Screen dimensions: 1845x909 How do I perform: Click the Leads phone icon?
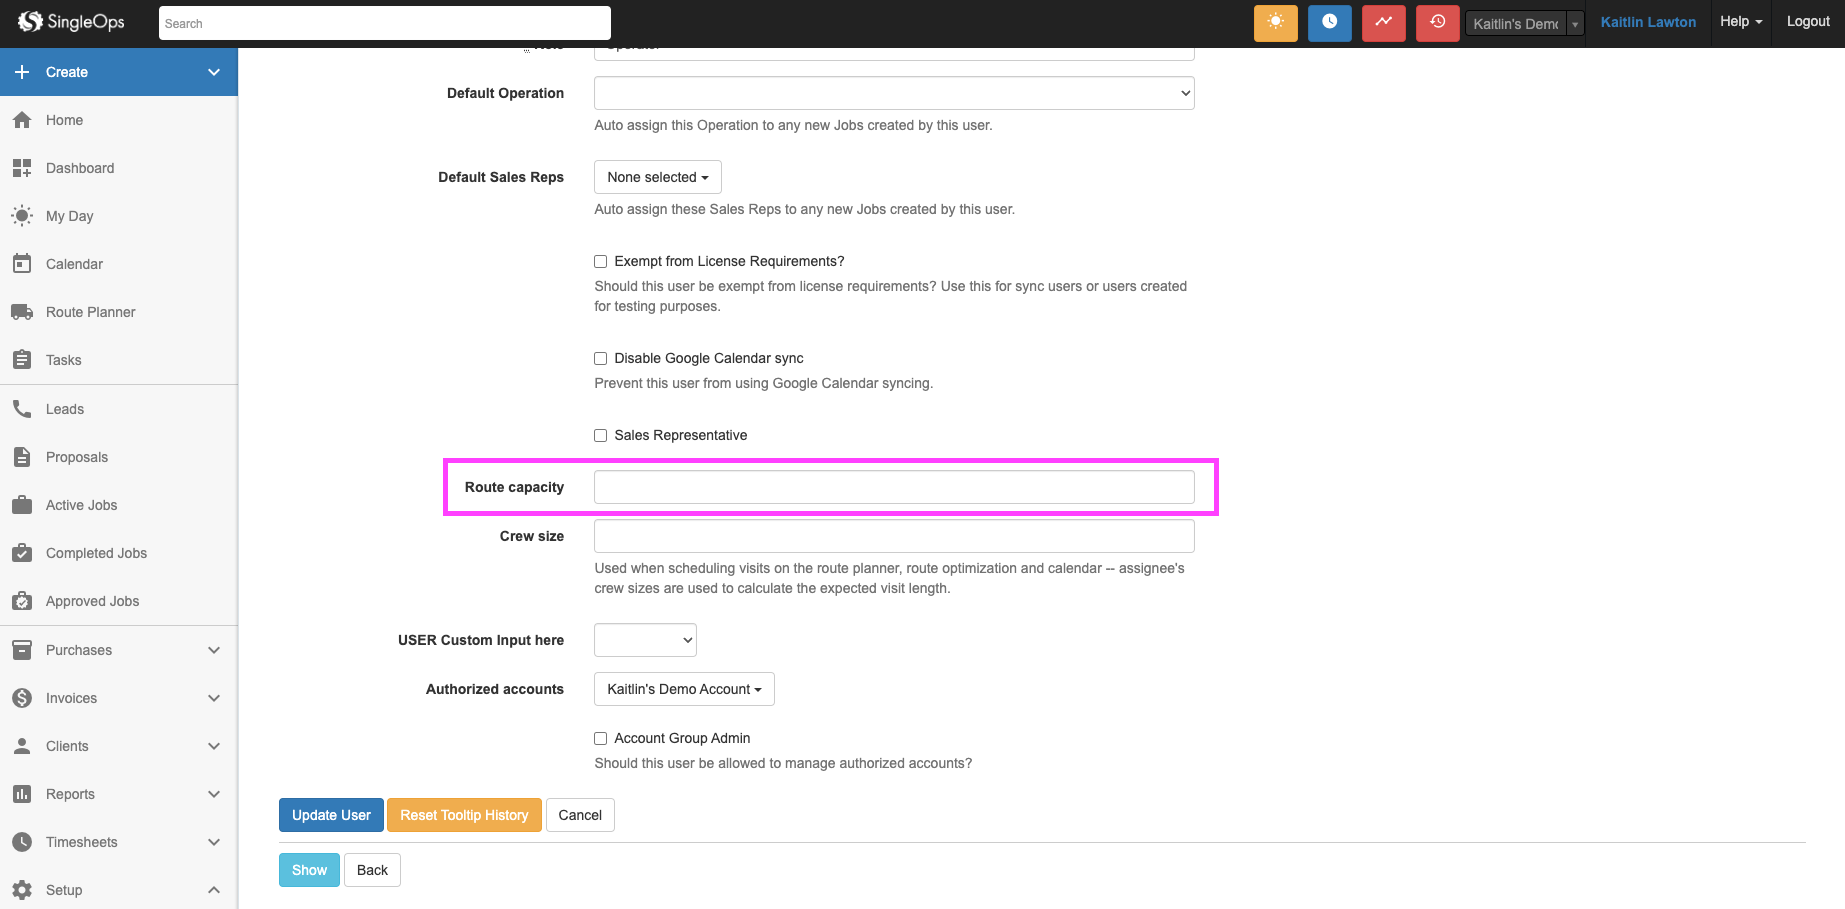(x=22, y=409)
